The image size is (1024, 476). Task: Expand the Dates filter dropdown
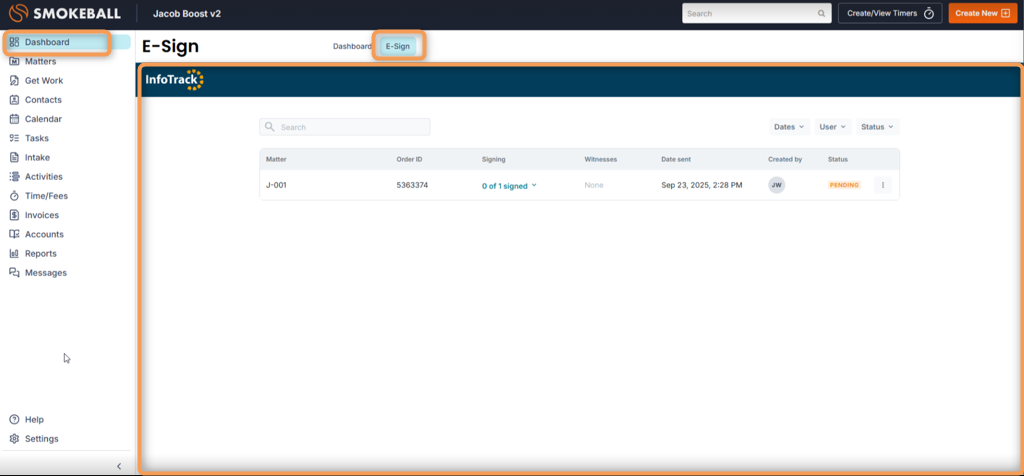coord(788,127)
